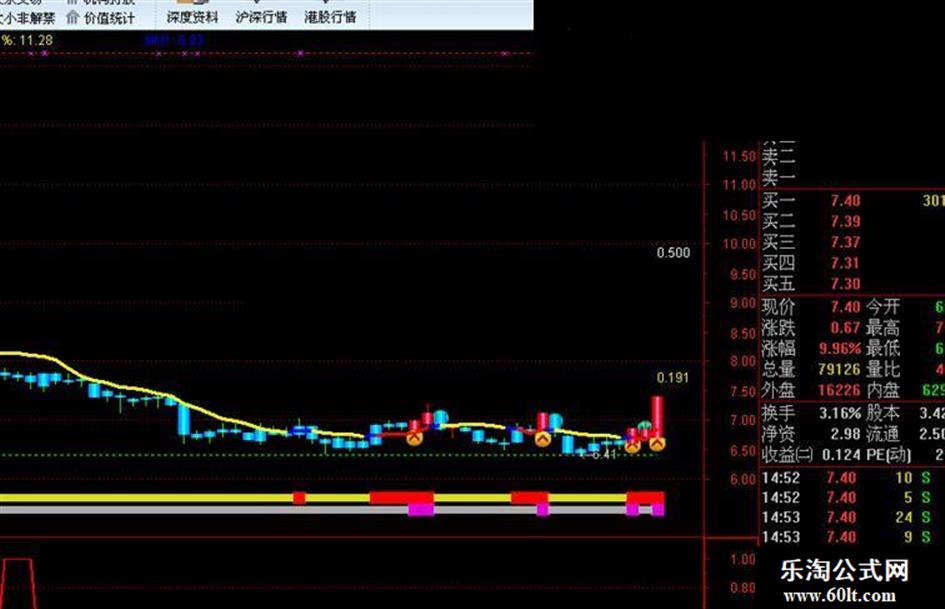Image resolution: width=945 pixels, height=609 pixels.
Task: Click the 净资 value 2.98
Action: pyautogui.click(x=846, y=434)
